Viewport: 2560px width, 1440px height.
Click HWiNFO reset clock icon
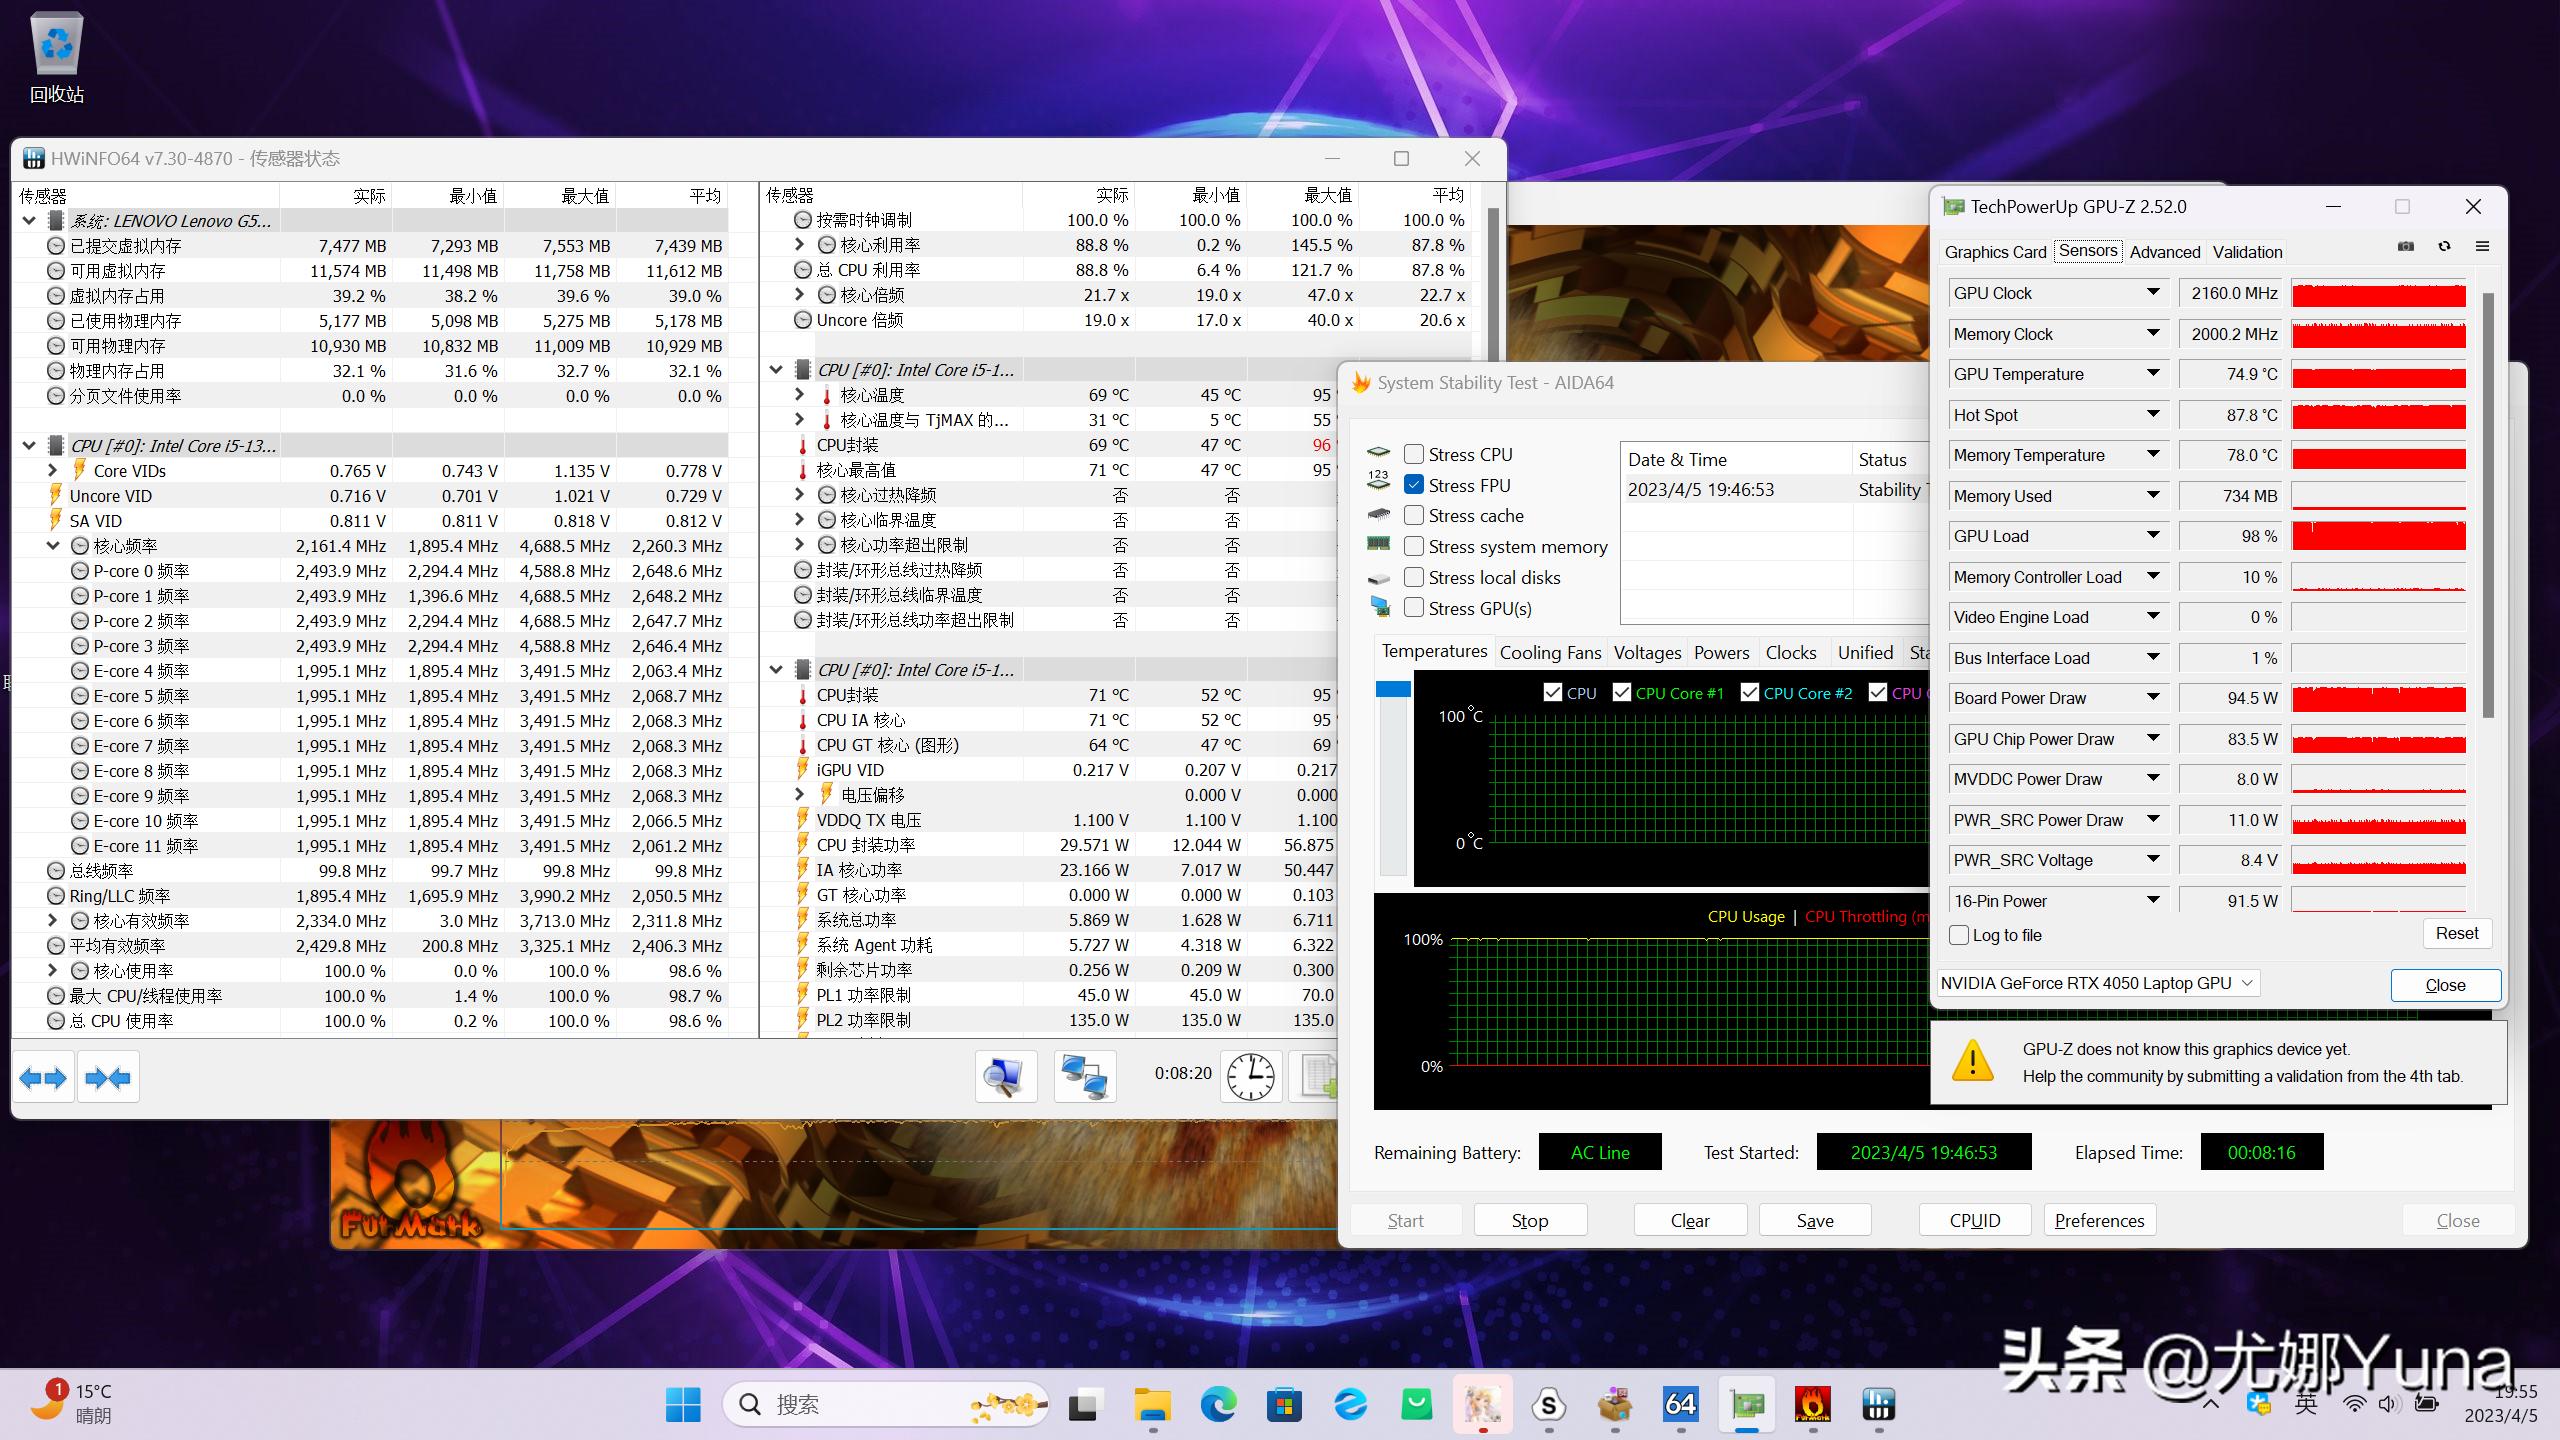click(1250, 1076)
